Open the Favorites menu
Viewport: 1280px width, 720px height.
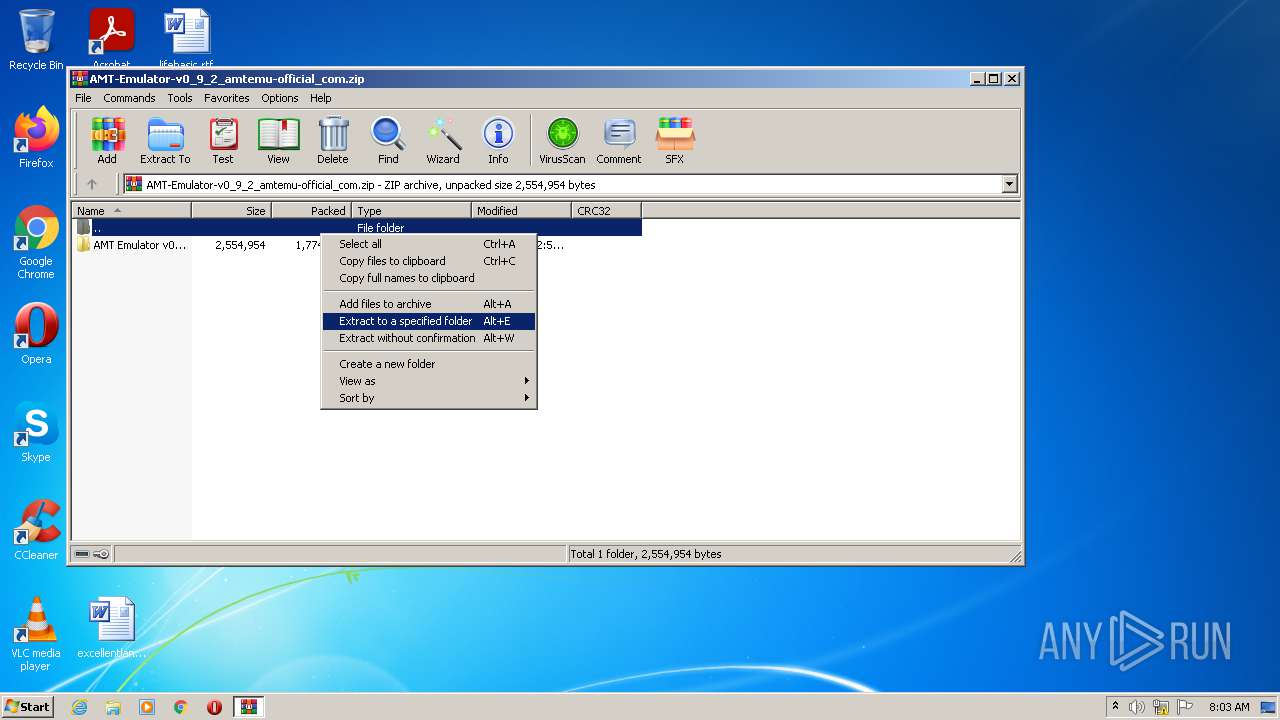click(227, 98)
